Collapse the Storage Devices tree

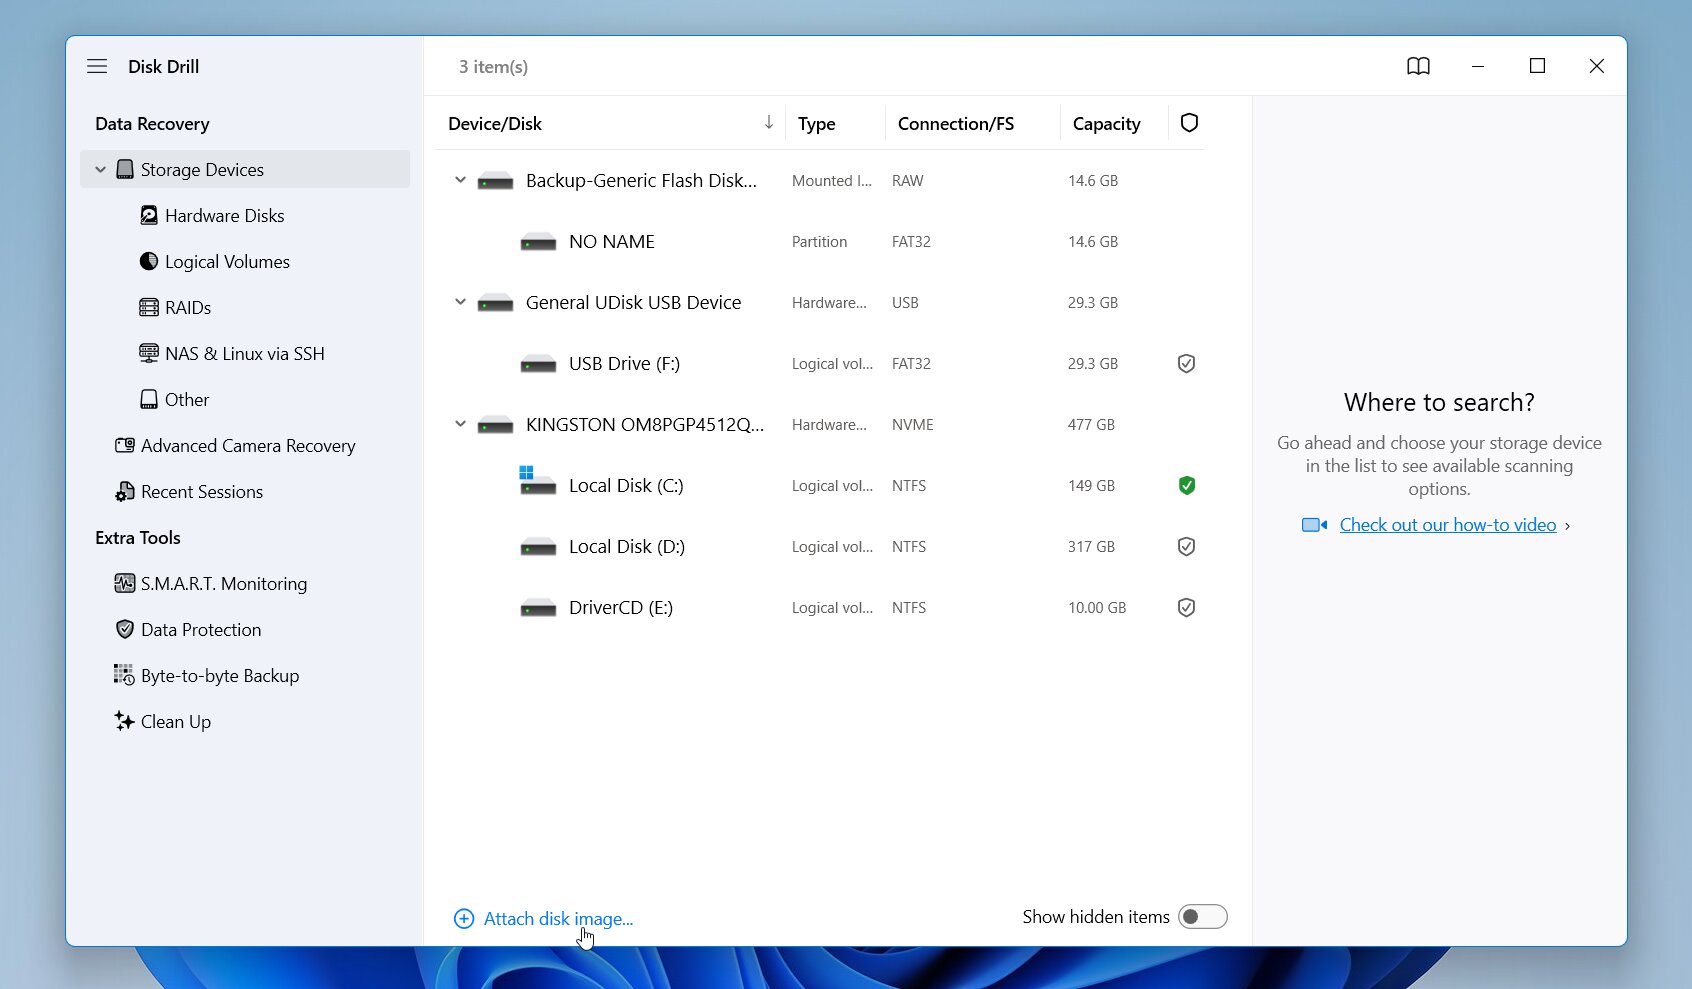coord(100,169)
